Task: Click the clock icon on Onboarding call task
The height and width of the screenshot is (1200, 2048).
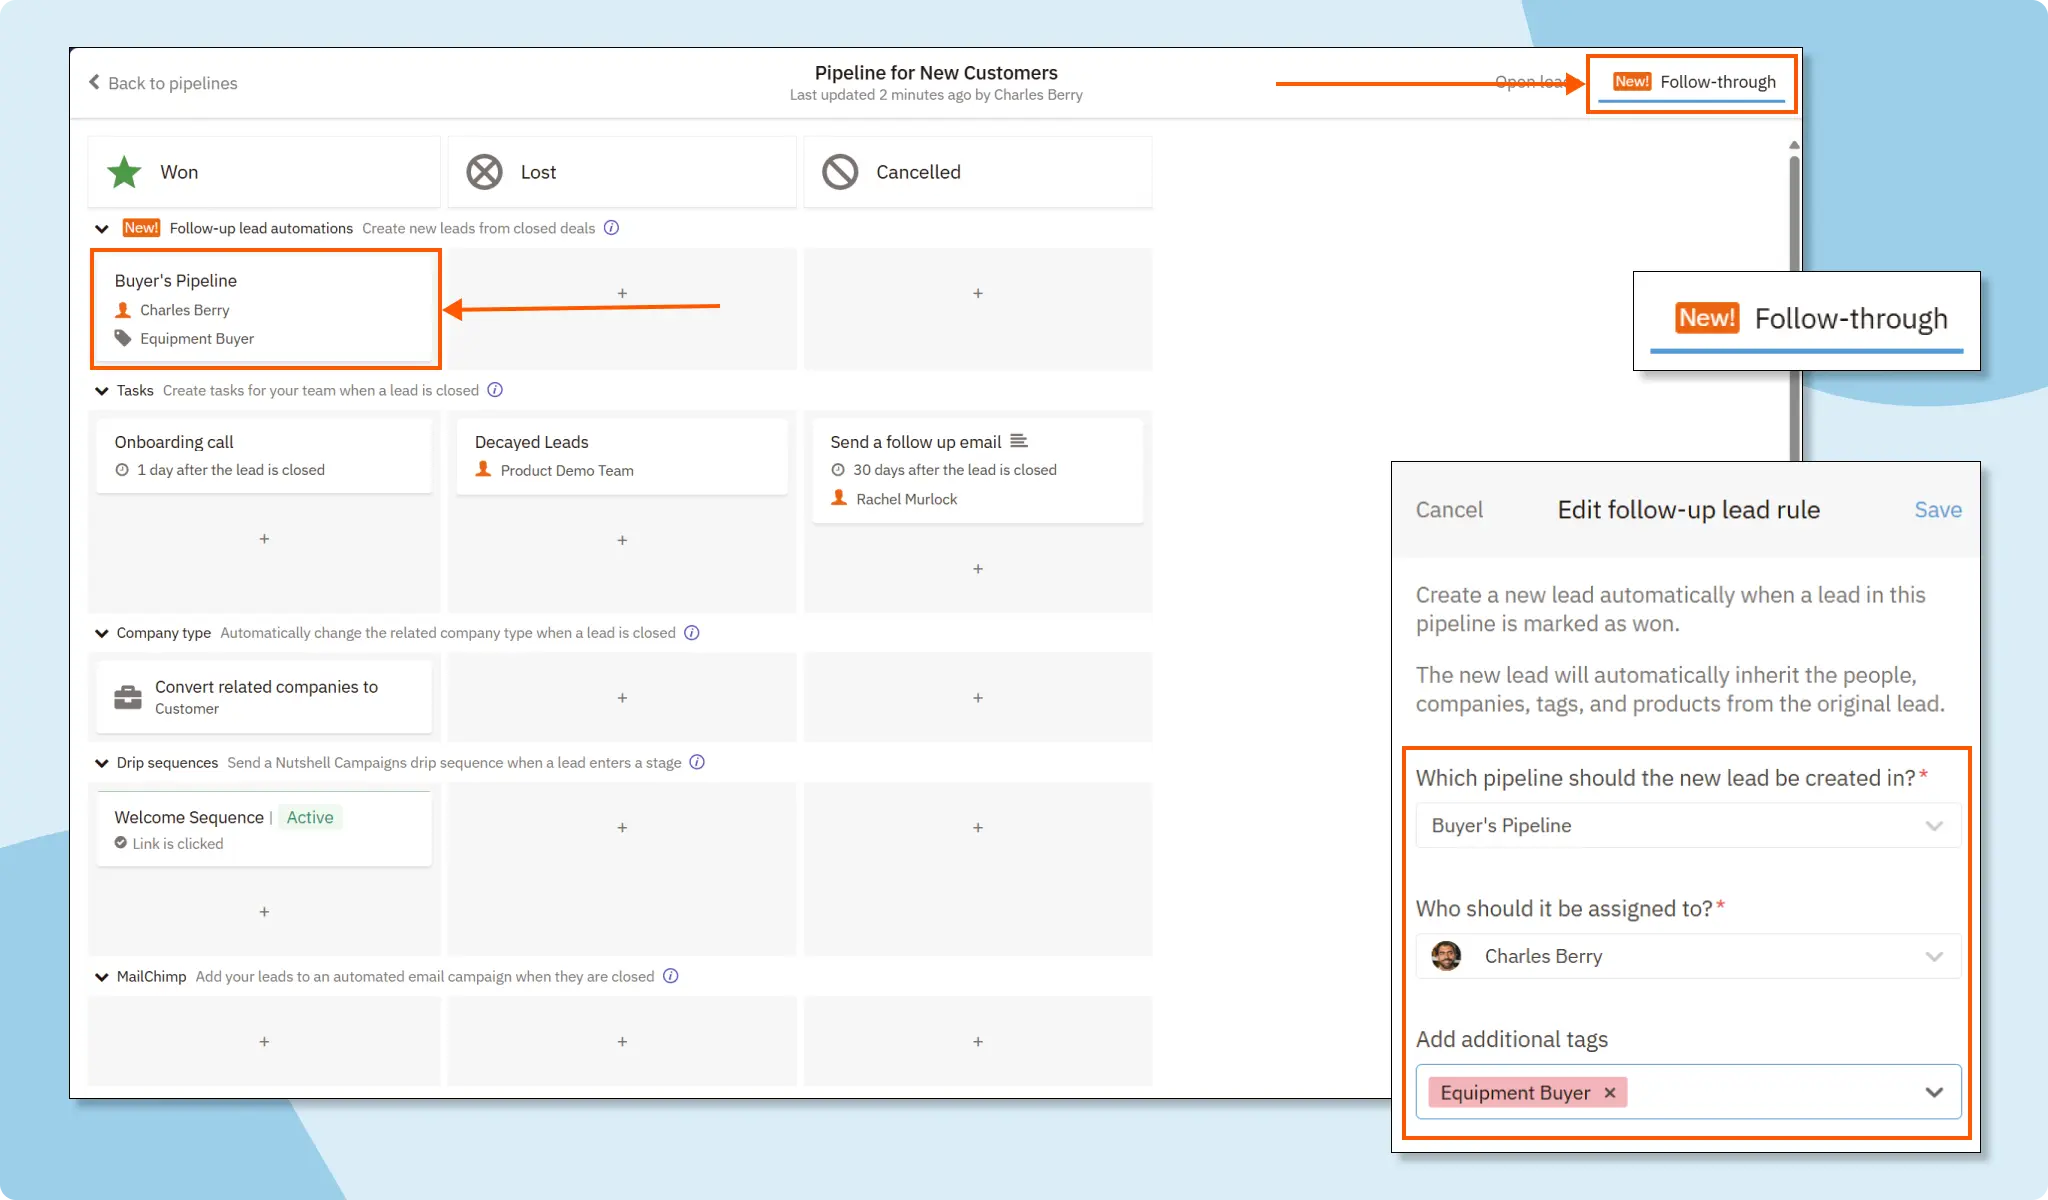Action: click(x=122, y=469)
